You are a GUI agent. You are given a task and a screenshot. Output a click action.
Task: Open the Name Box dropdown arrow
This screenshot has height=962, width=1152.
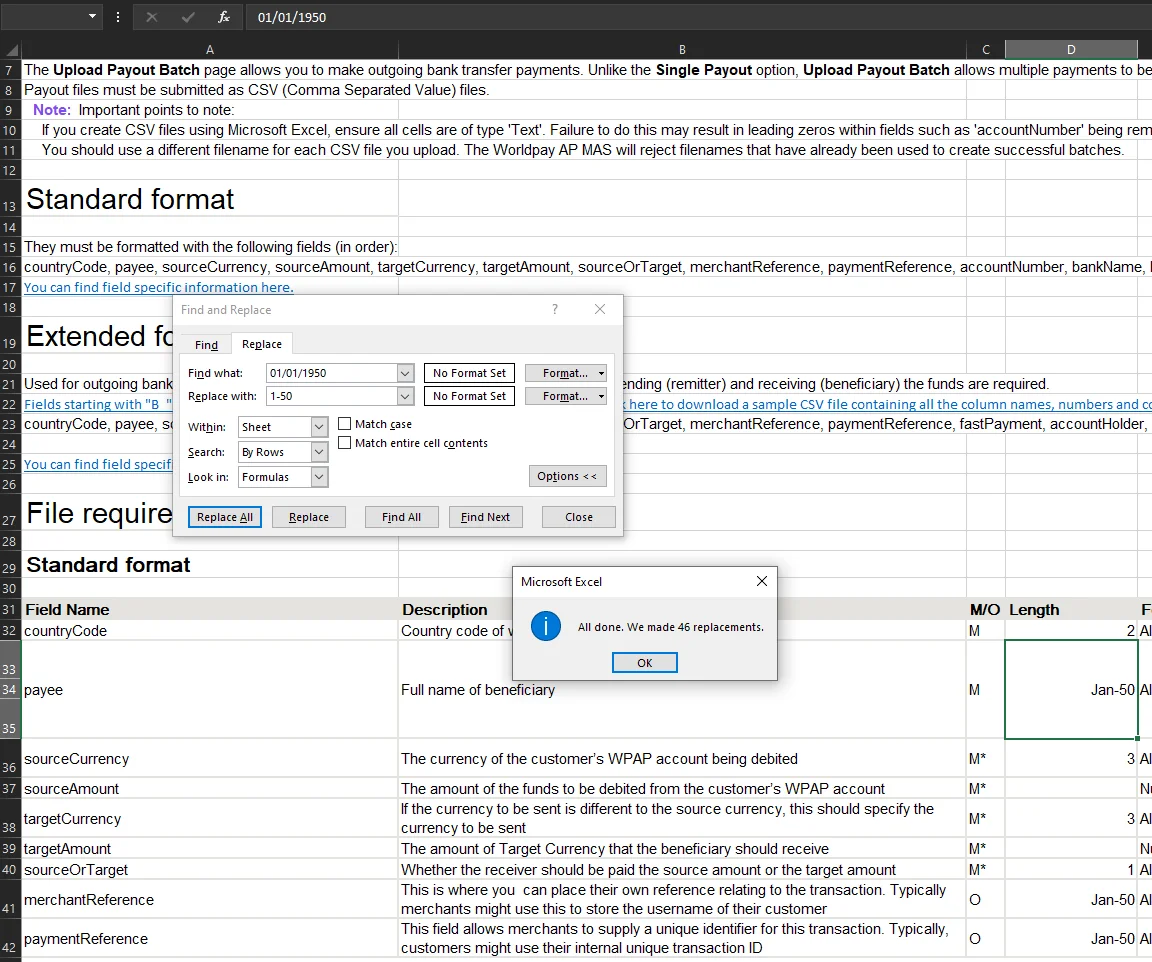click(93, 16)
